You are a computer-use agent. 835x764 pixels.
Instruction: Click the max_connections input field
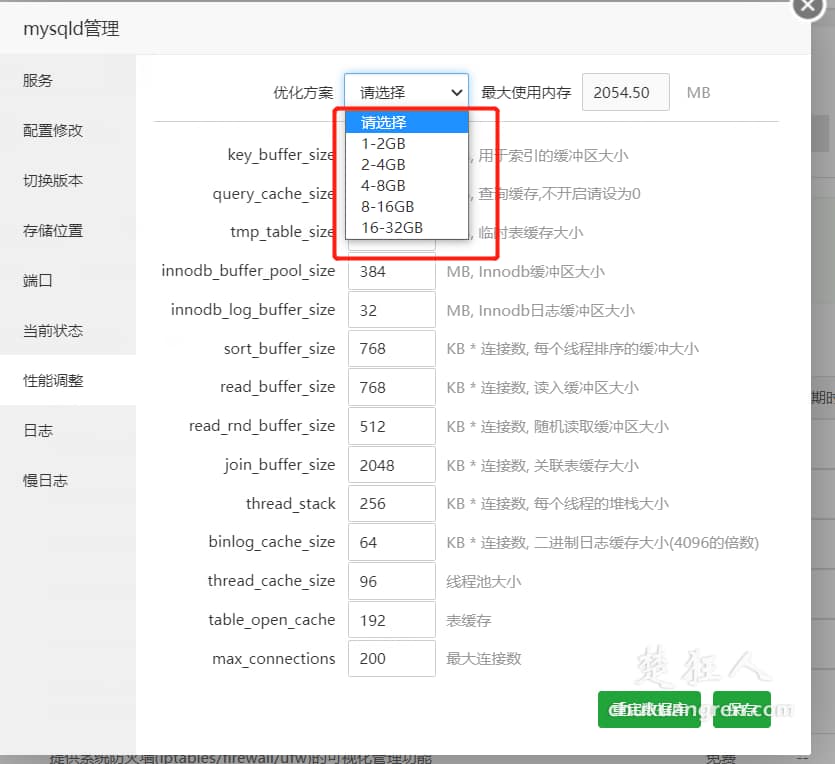(390, 658)
